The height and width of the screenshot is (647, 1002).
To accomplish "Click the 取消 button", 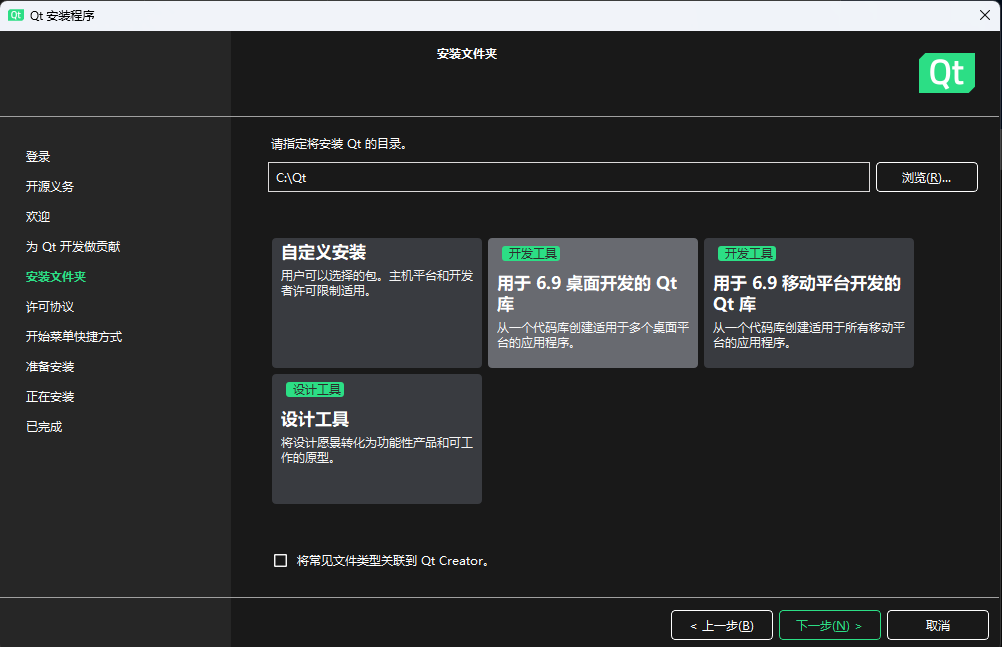I will [x=937, y=624].
